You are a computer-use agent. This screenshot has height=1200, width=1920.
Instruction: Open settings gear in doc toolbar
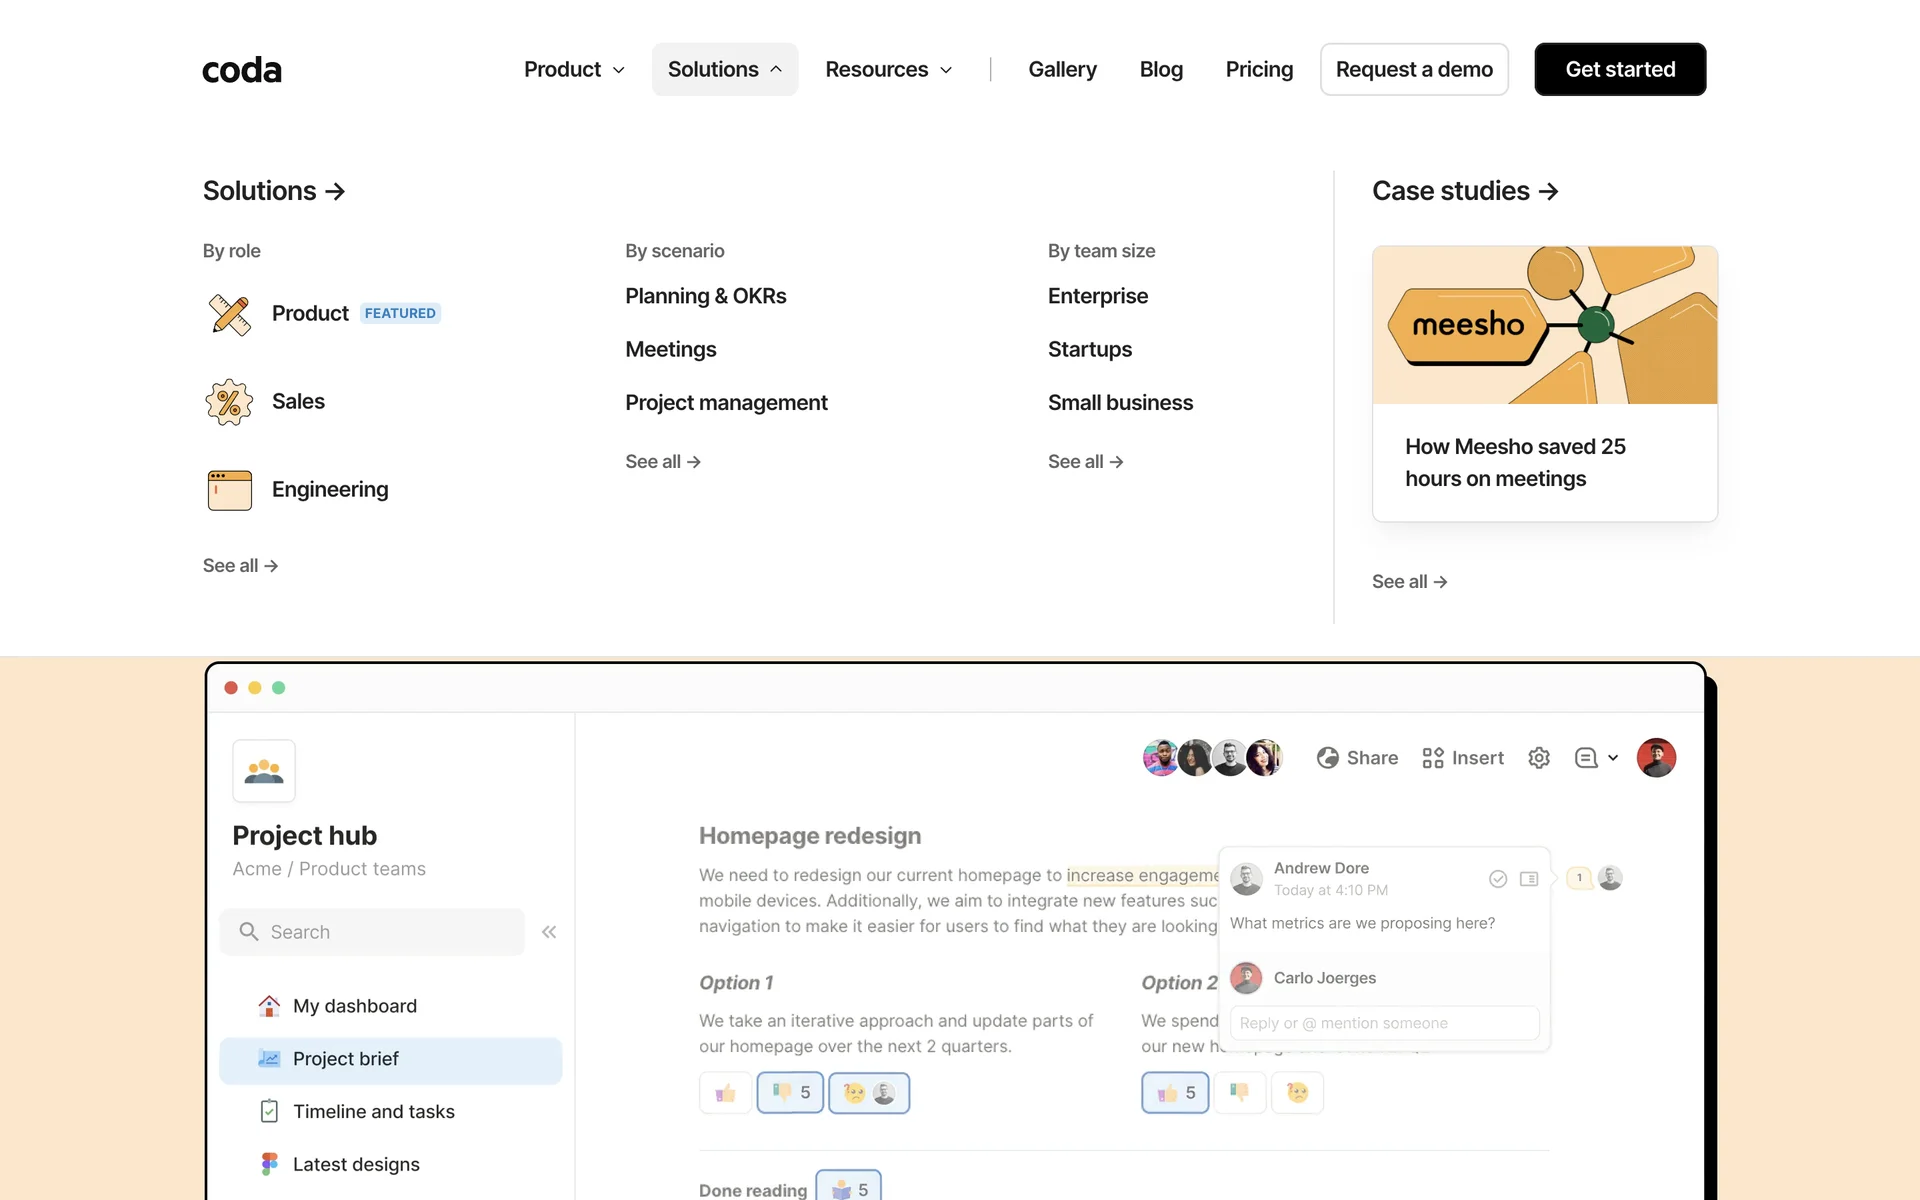point(1539,758)
